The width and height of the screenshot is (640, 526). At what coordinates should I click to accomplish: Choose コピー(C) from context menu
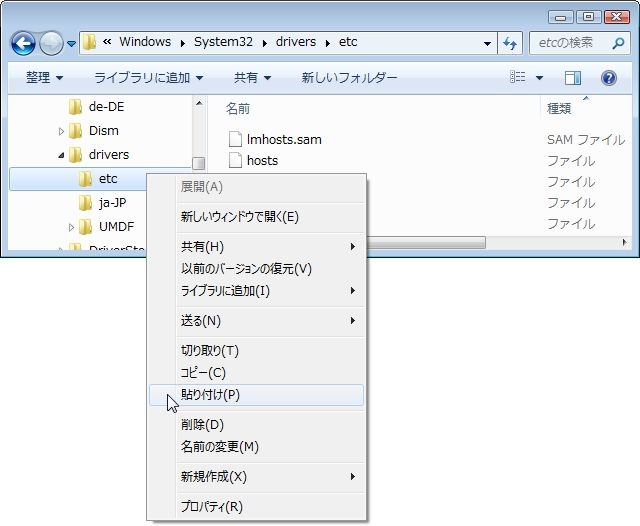click(256, 373)
